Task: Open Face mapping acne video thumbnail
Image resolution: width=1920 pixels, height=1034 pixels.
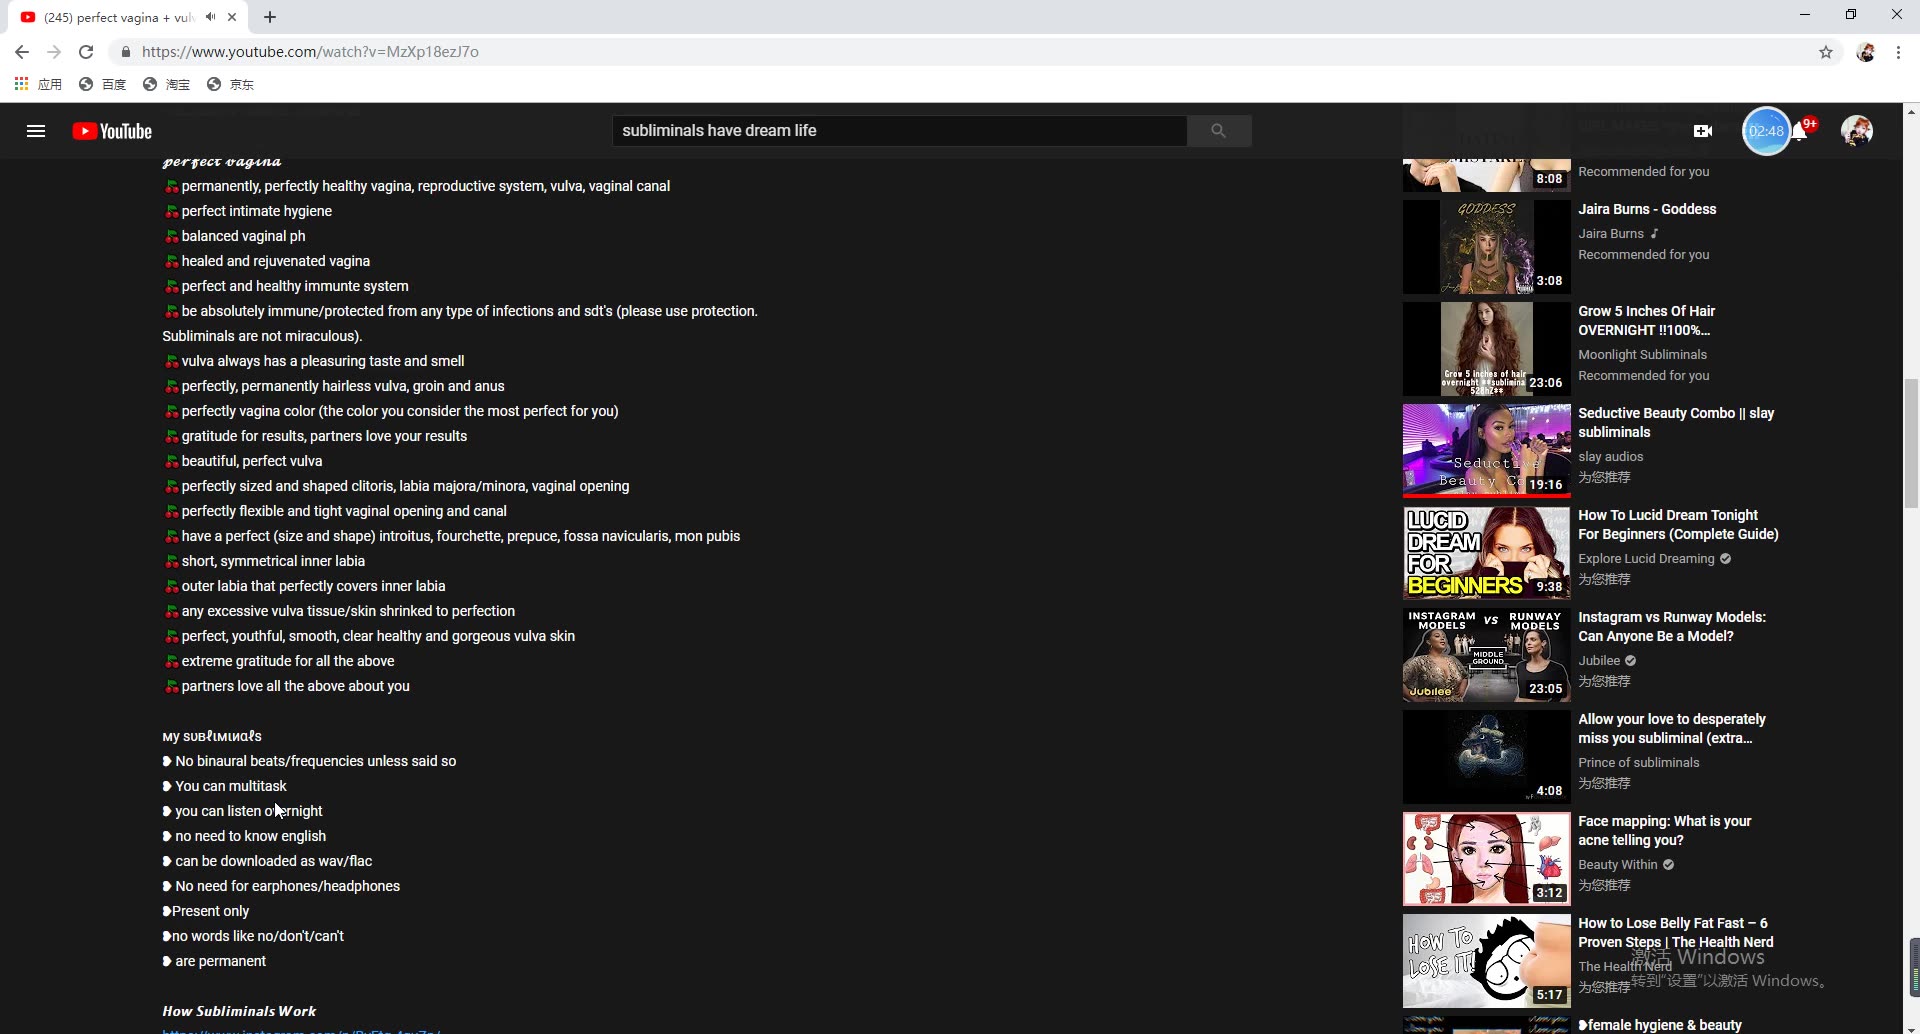Action: [x=1486, y=859]
